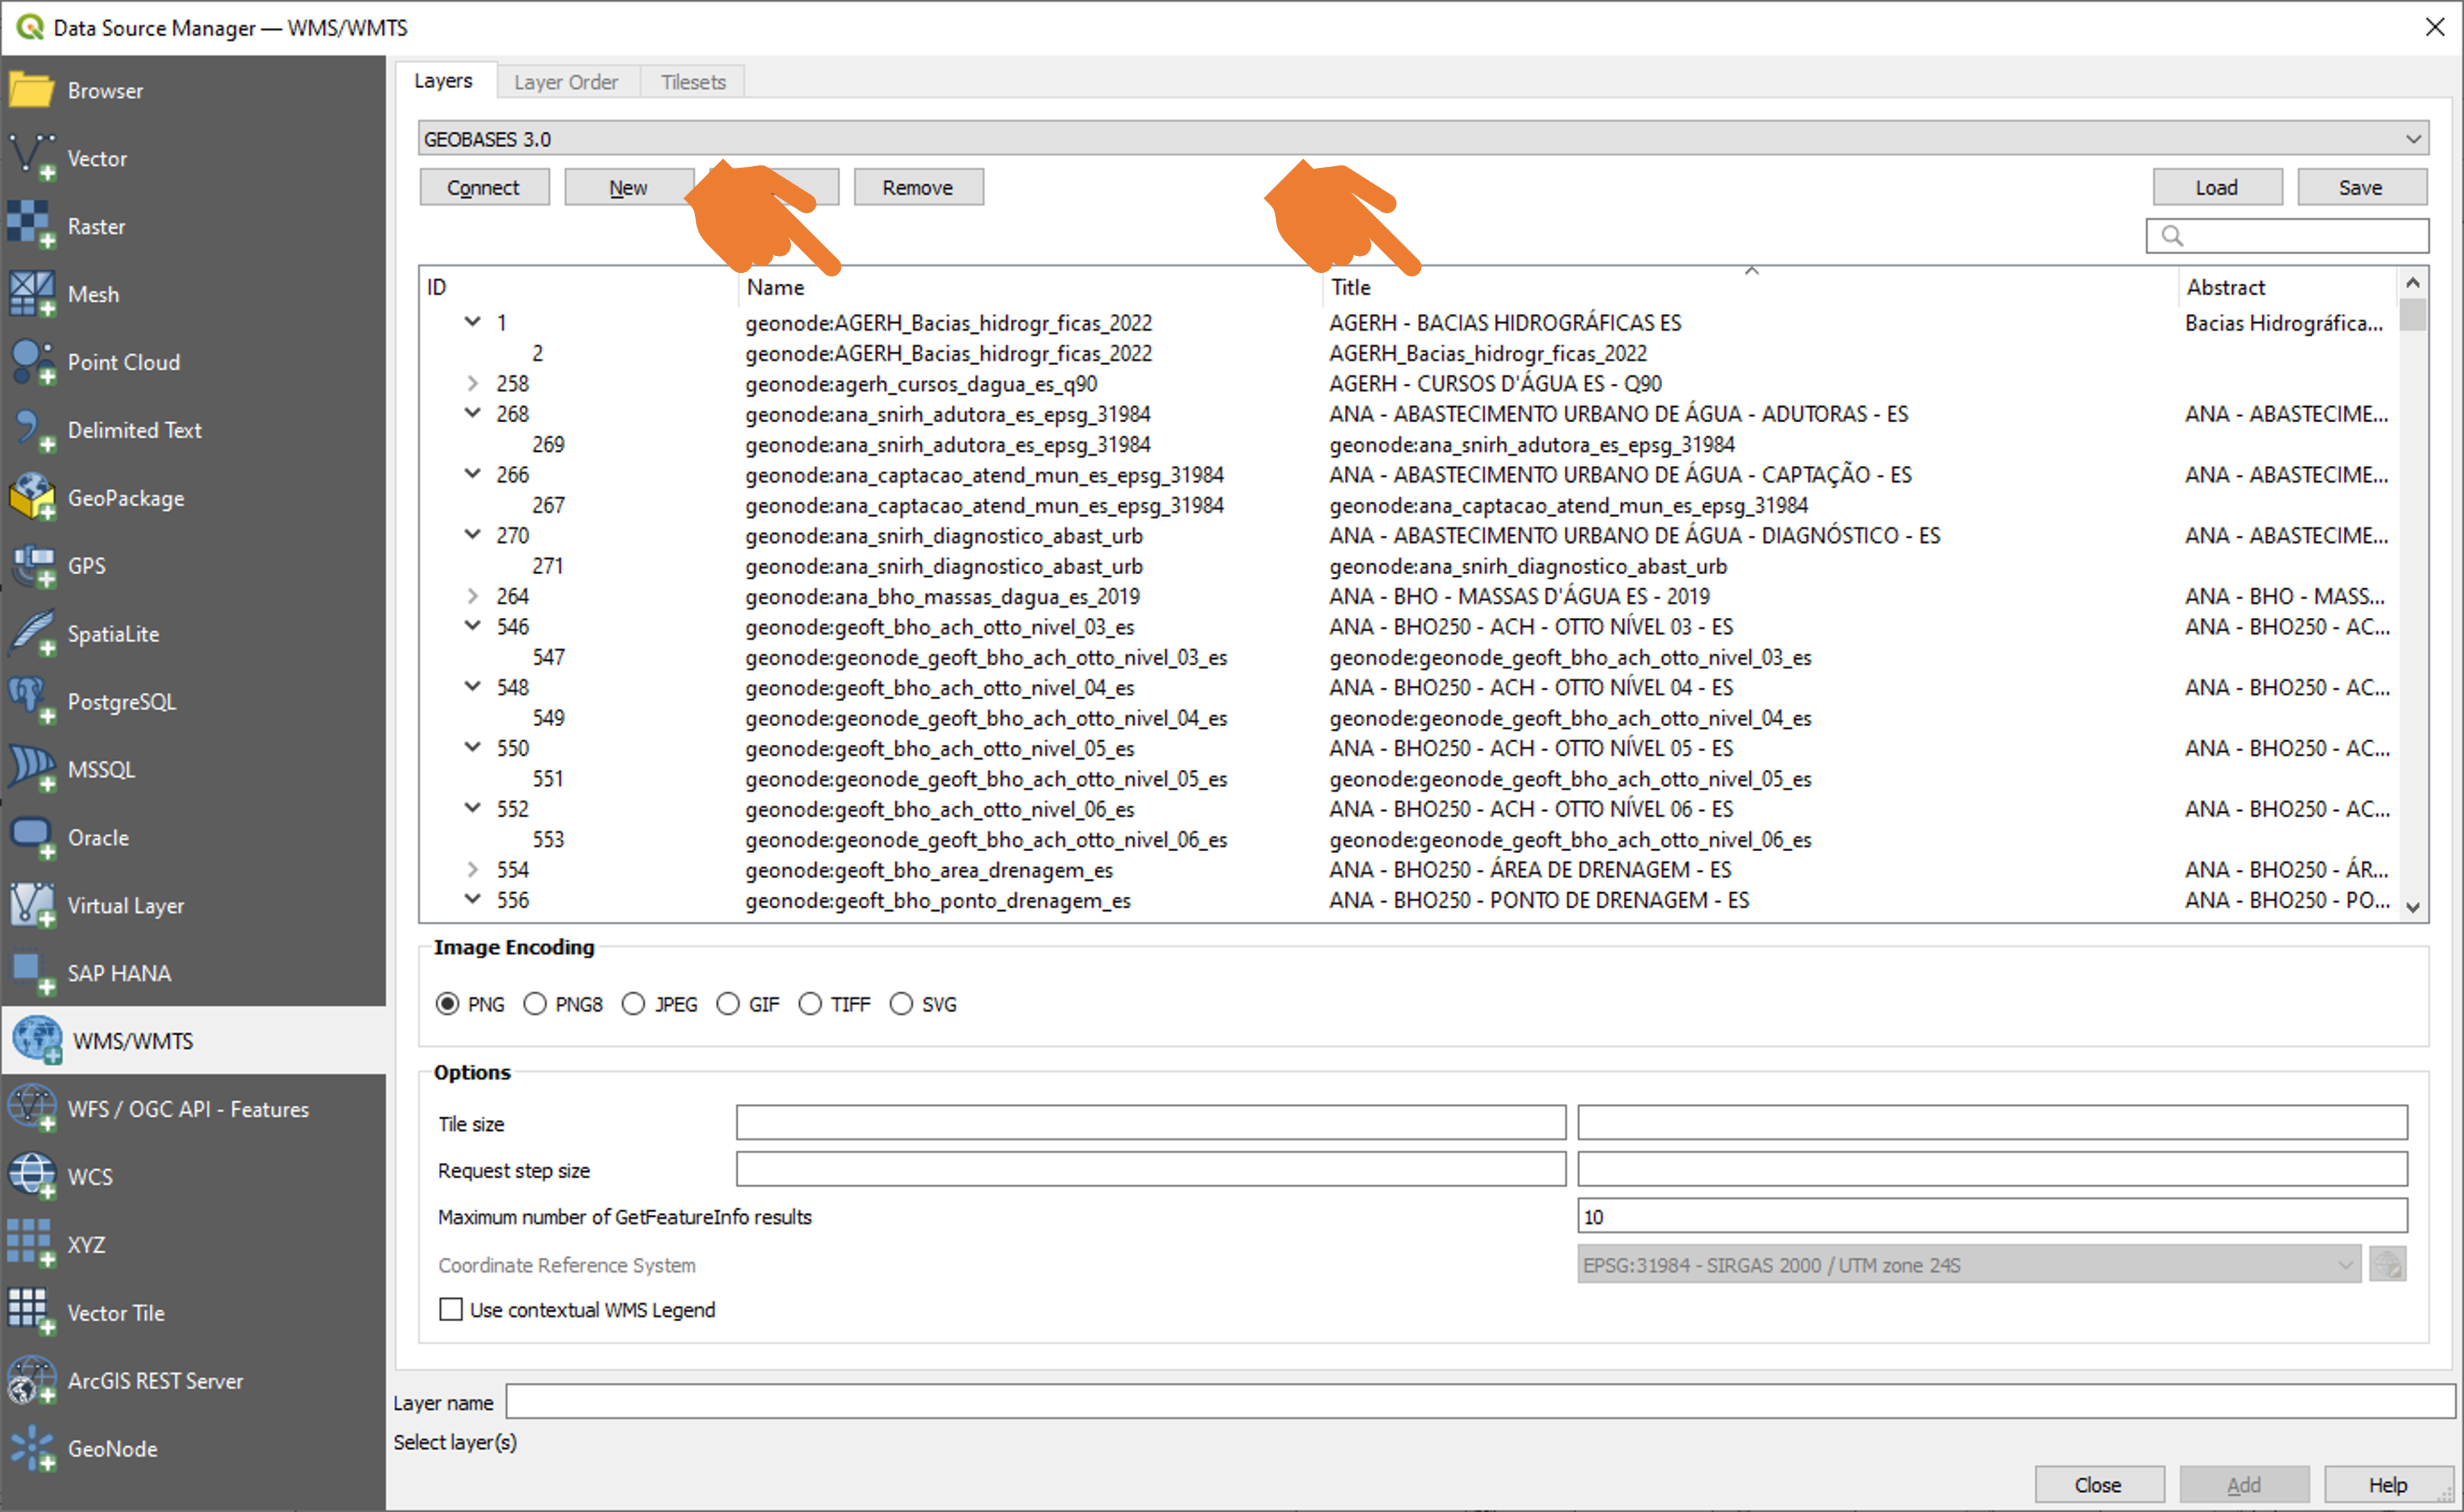The width and height of the screenshot is (2464, 1512).
Task: Select the WMS/WMTS globe icon
Action: pyautogui.click(x=37, y=1041)
